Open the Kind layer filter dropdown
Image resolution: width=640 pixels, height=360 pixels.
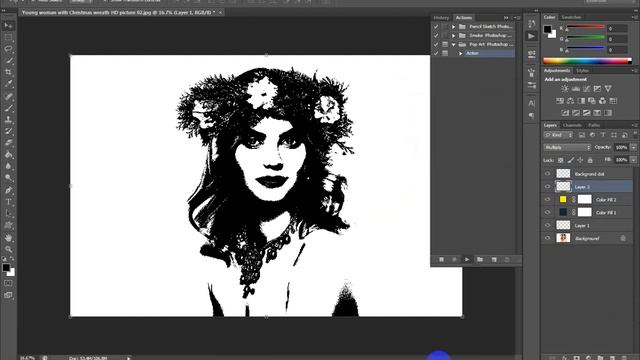point(558,135)
